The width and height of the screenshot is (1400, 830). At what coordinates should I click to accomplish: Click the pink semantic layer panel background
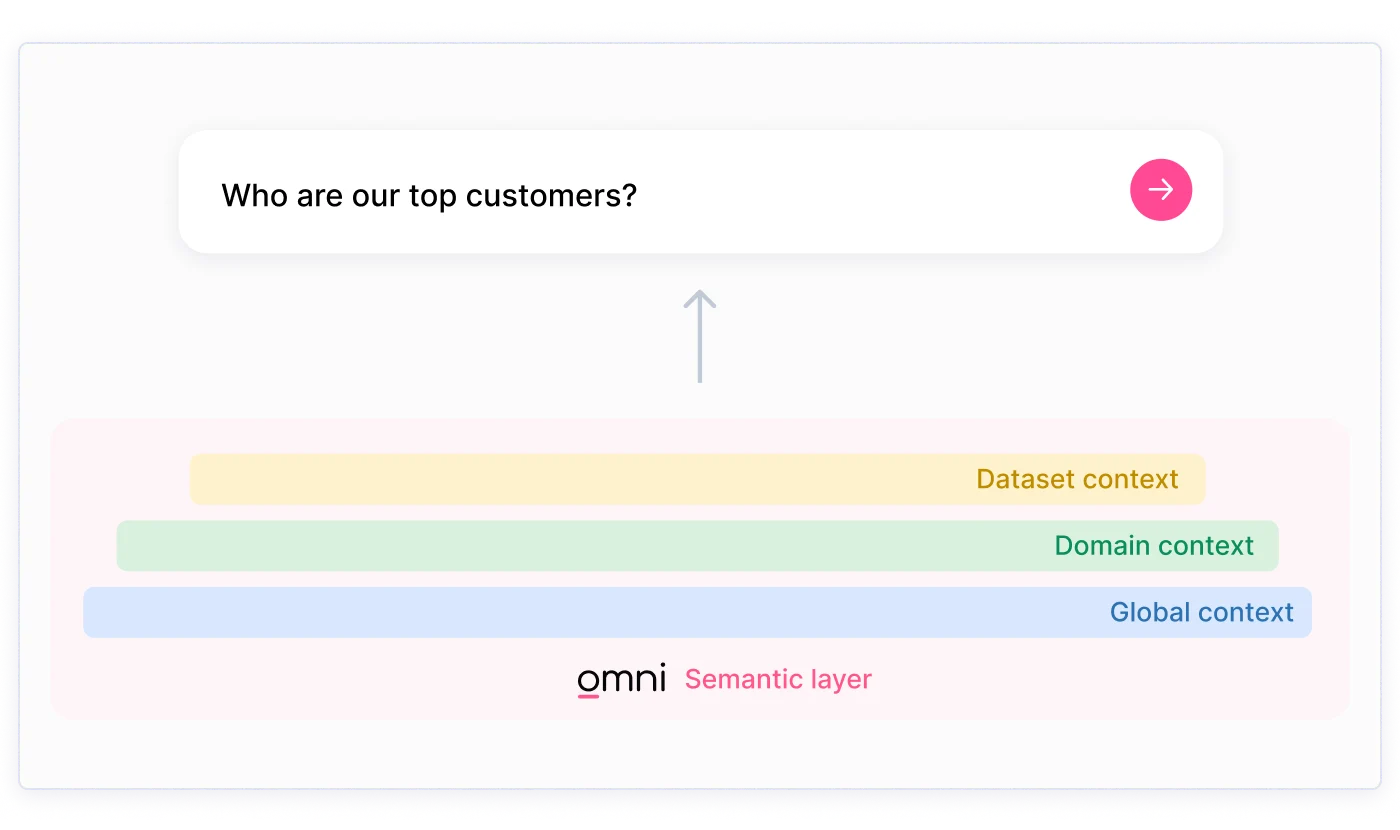(x=700, y=570)
